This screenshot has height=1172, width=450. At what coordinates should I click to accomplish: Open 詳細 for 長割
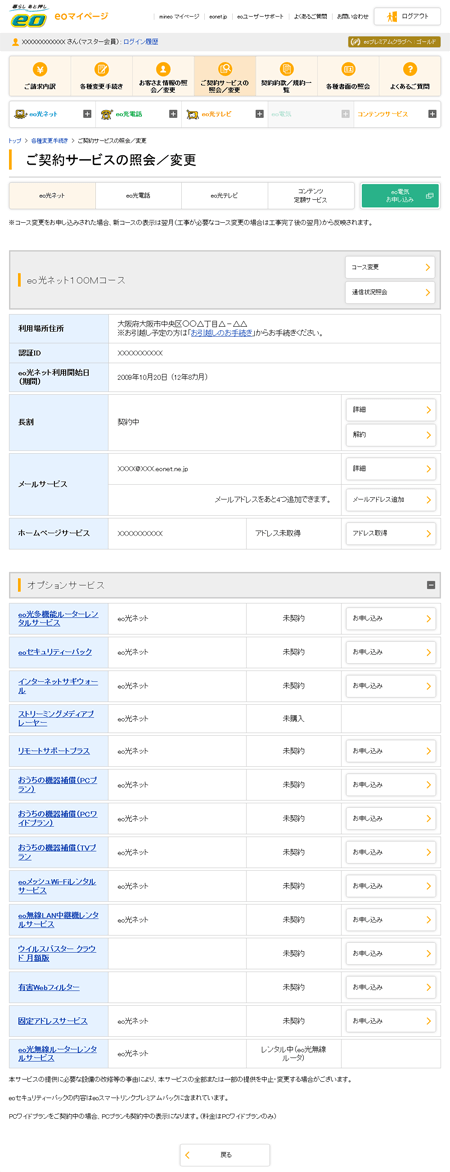[389, 410]
